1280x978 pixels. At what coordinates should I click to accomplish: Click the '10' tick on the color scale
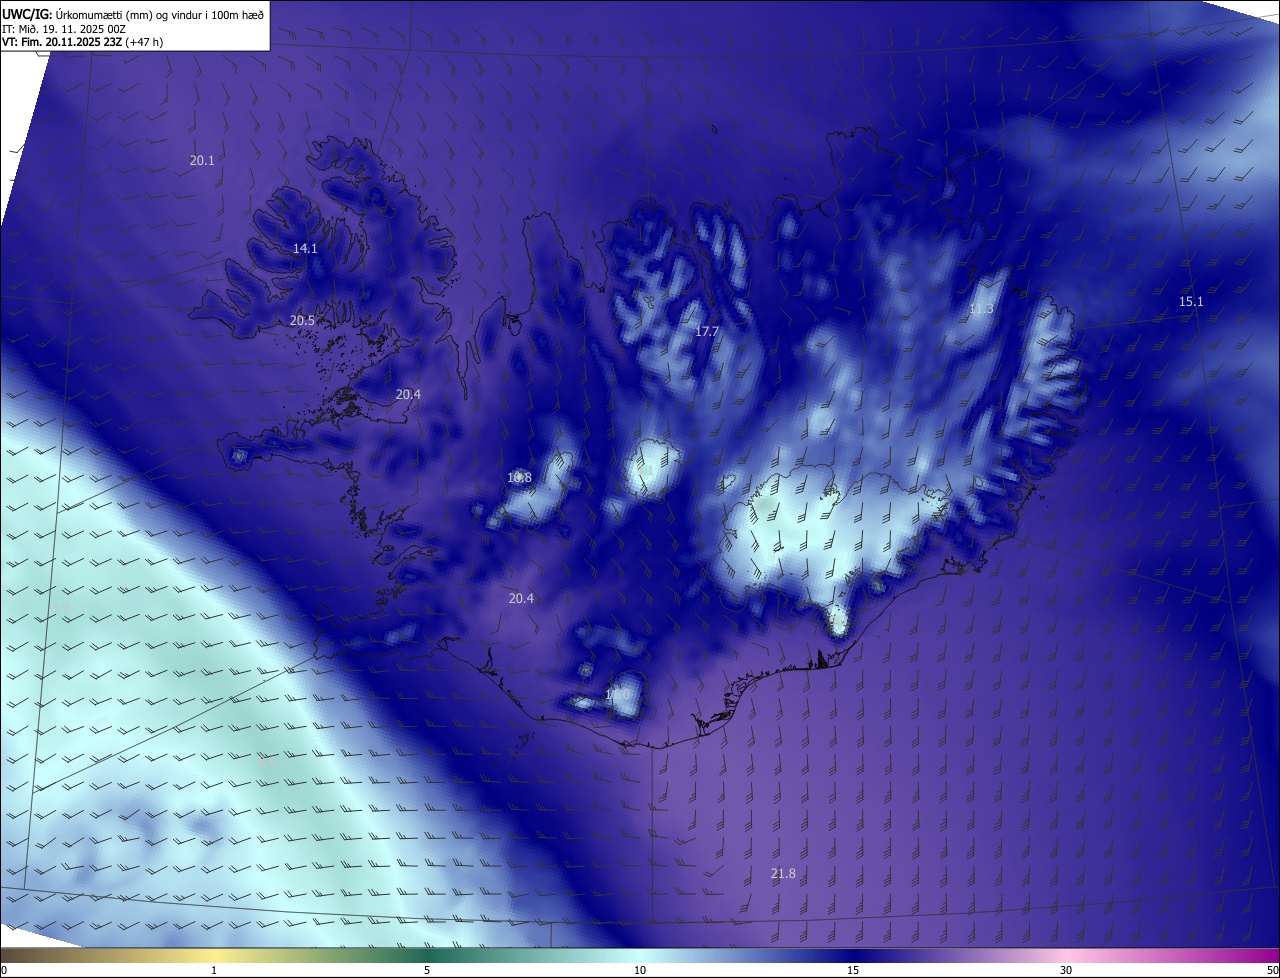click(x=640, y=970)
